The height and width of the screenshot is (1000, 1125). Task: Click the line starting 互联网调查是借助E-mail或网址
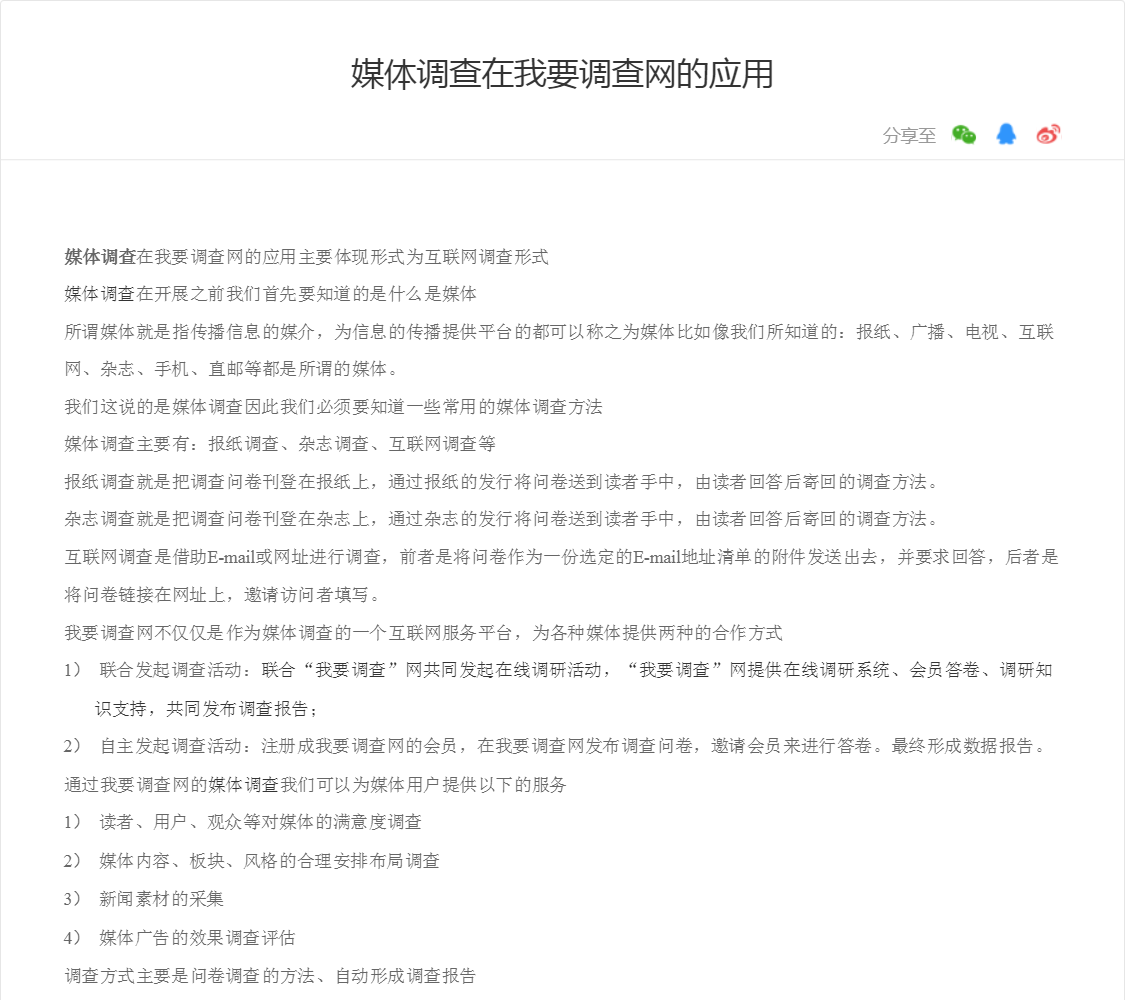pos(562,557)
